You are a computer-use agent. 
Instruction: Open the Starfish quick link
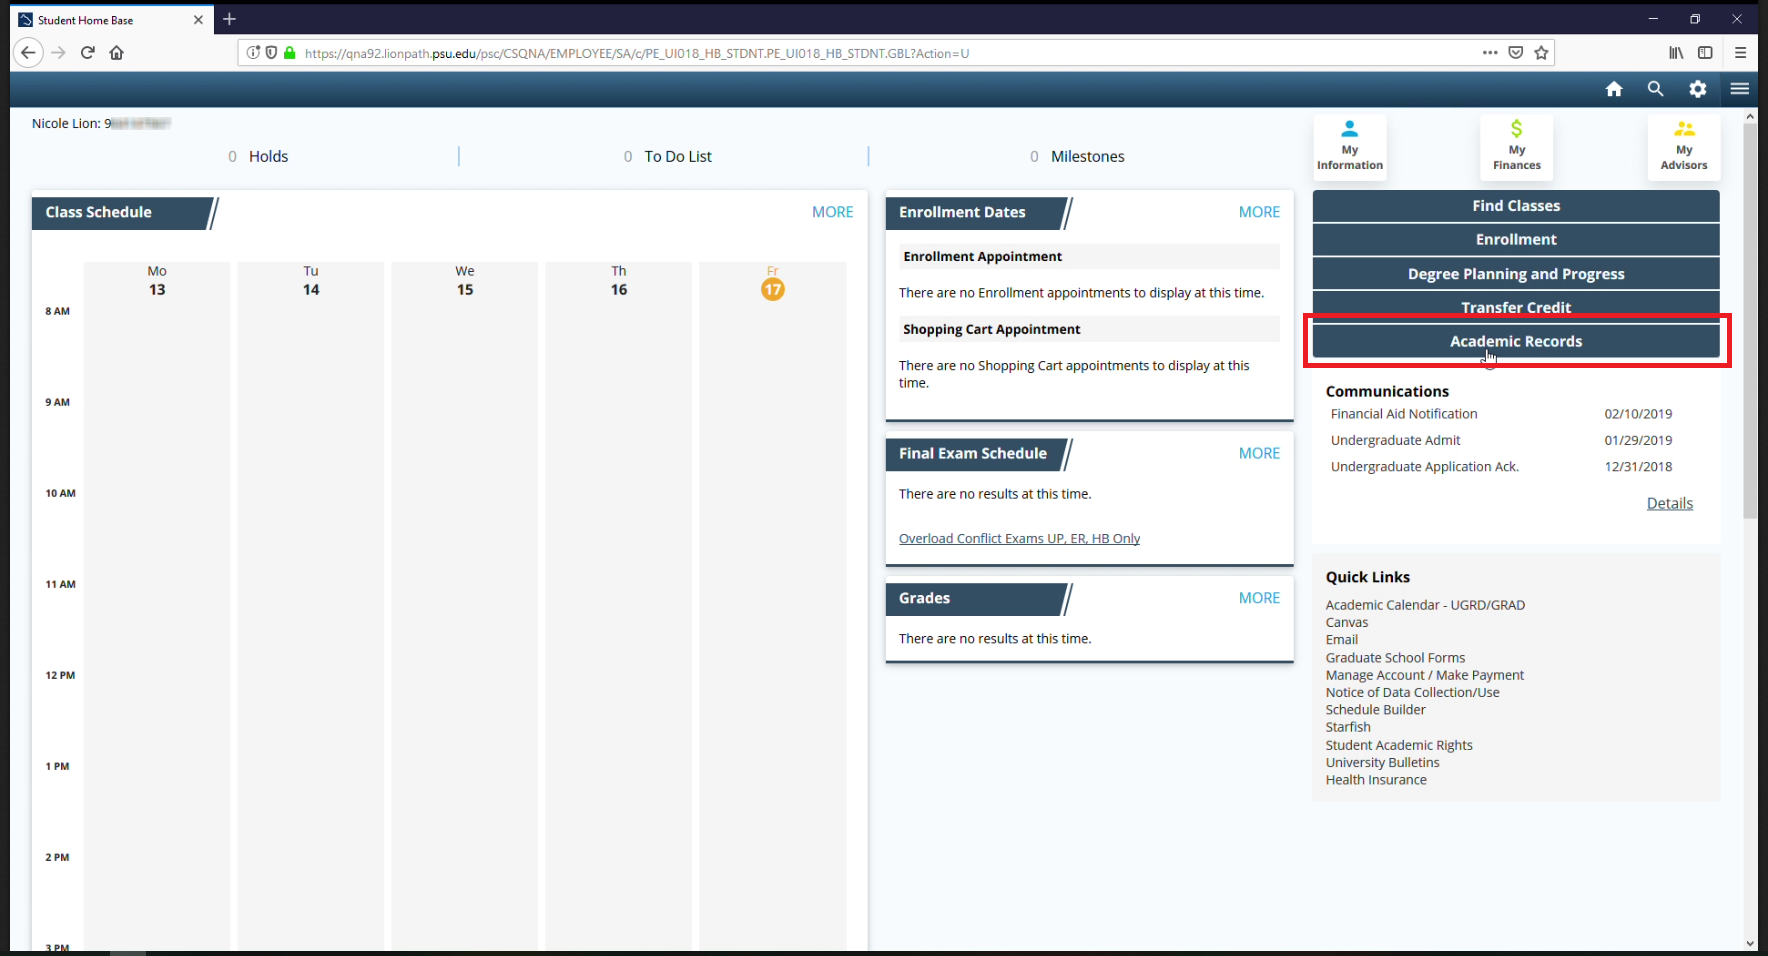tap(1348, 728)
